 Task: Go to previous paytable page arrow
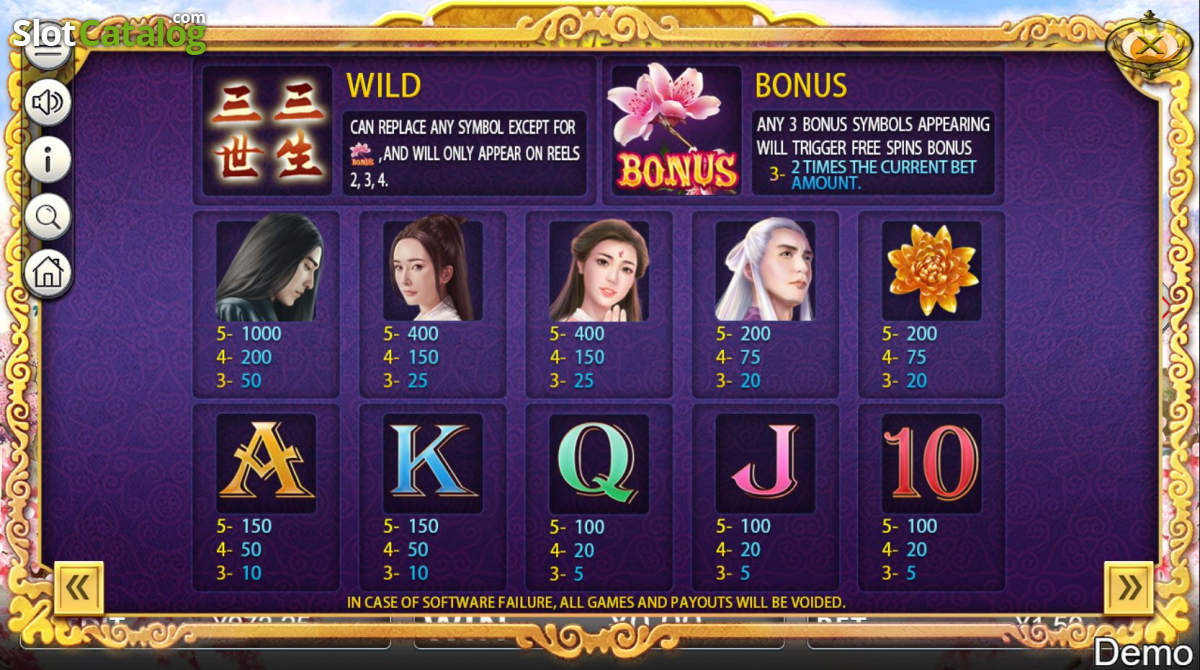78,588
